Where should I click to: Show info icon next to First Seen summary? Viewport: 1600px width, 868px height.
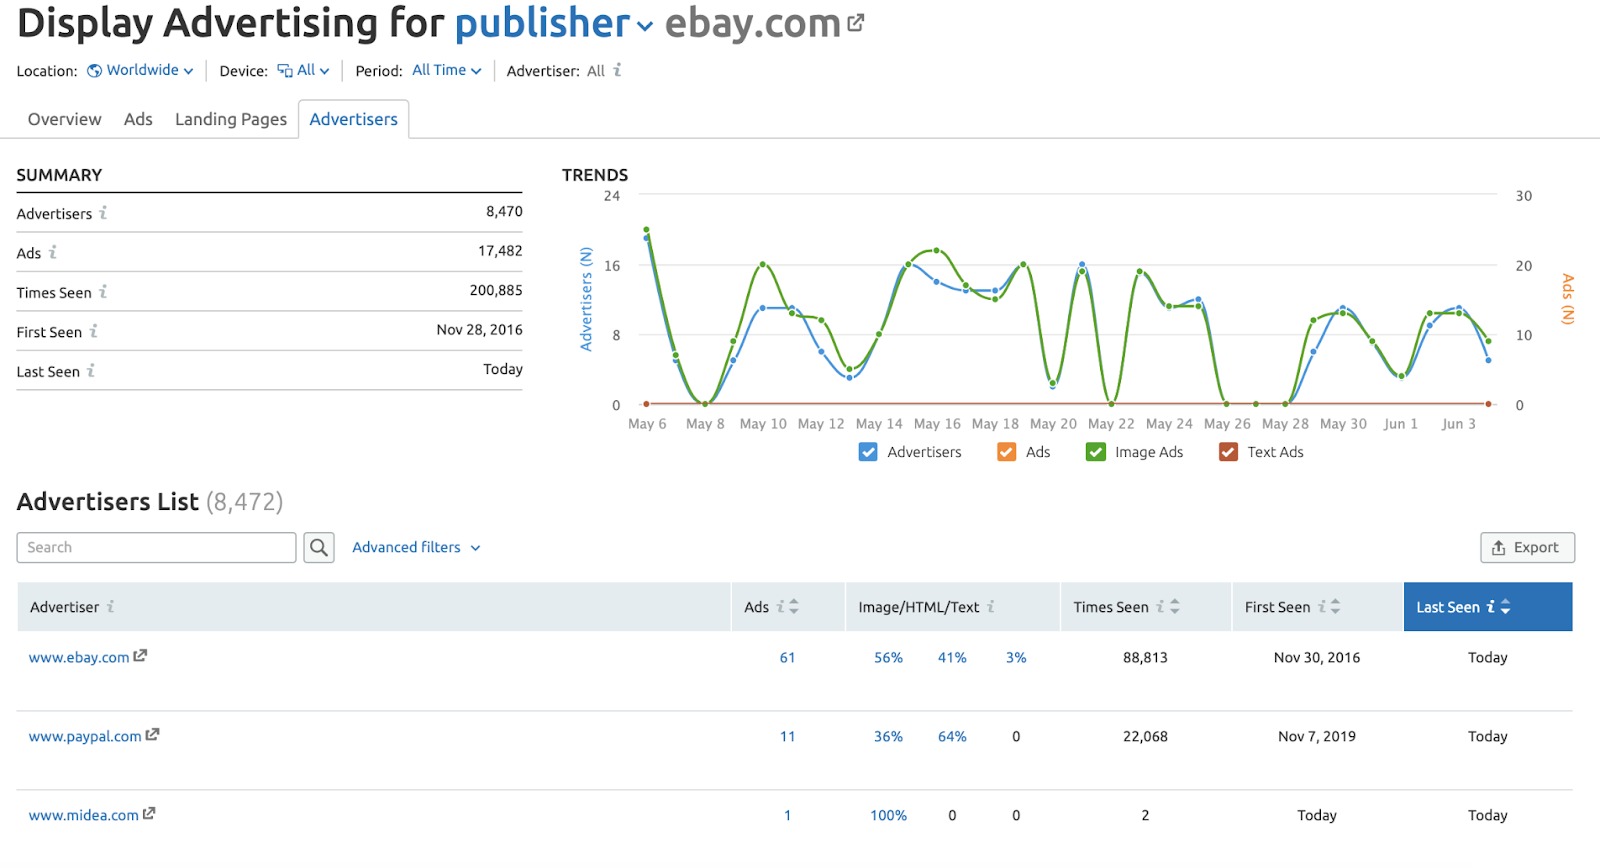[94, 331]
